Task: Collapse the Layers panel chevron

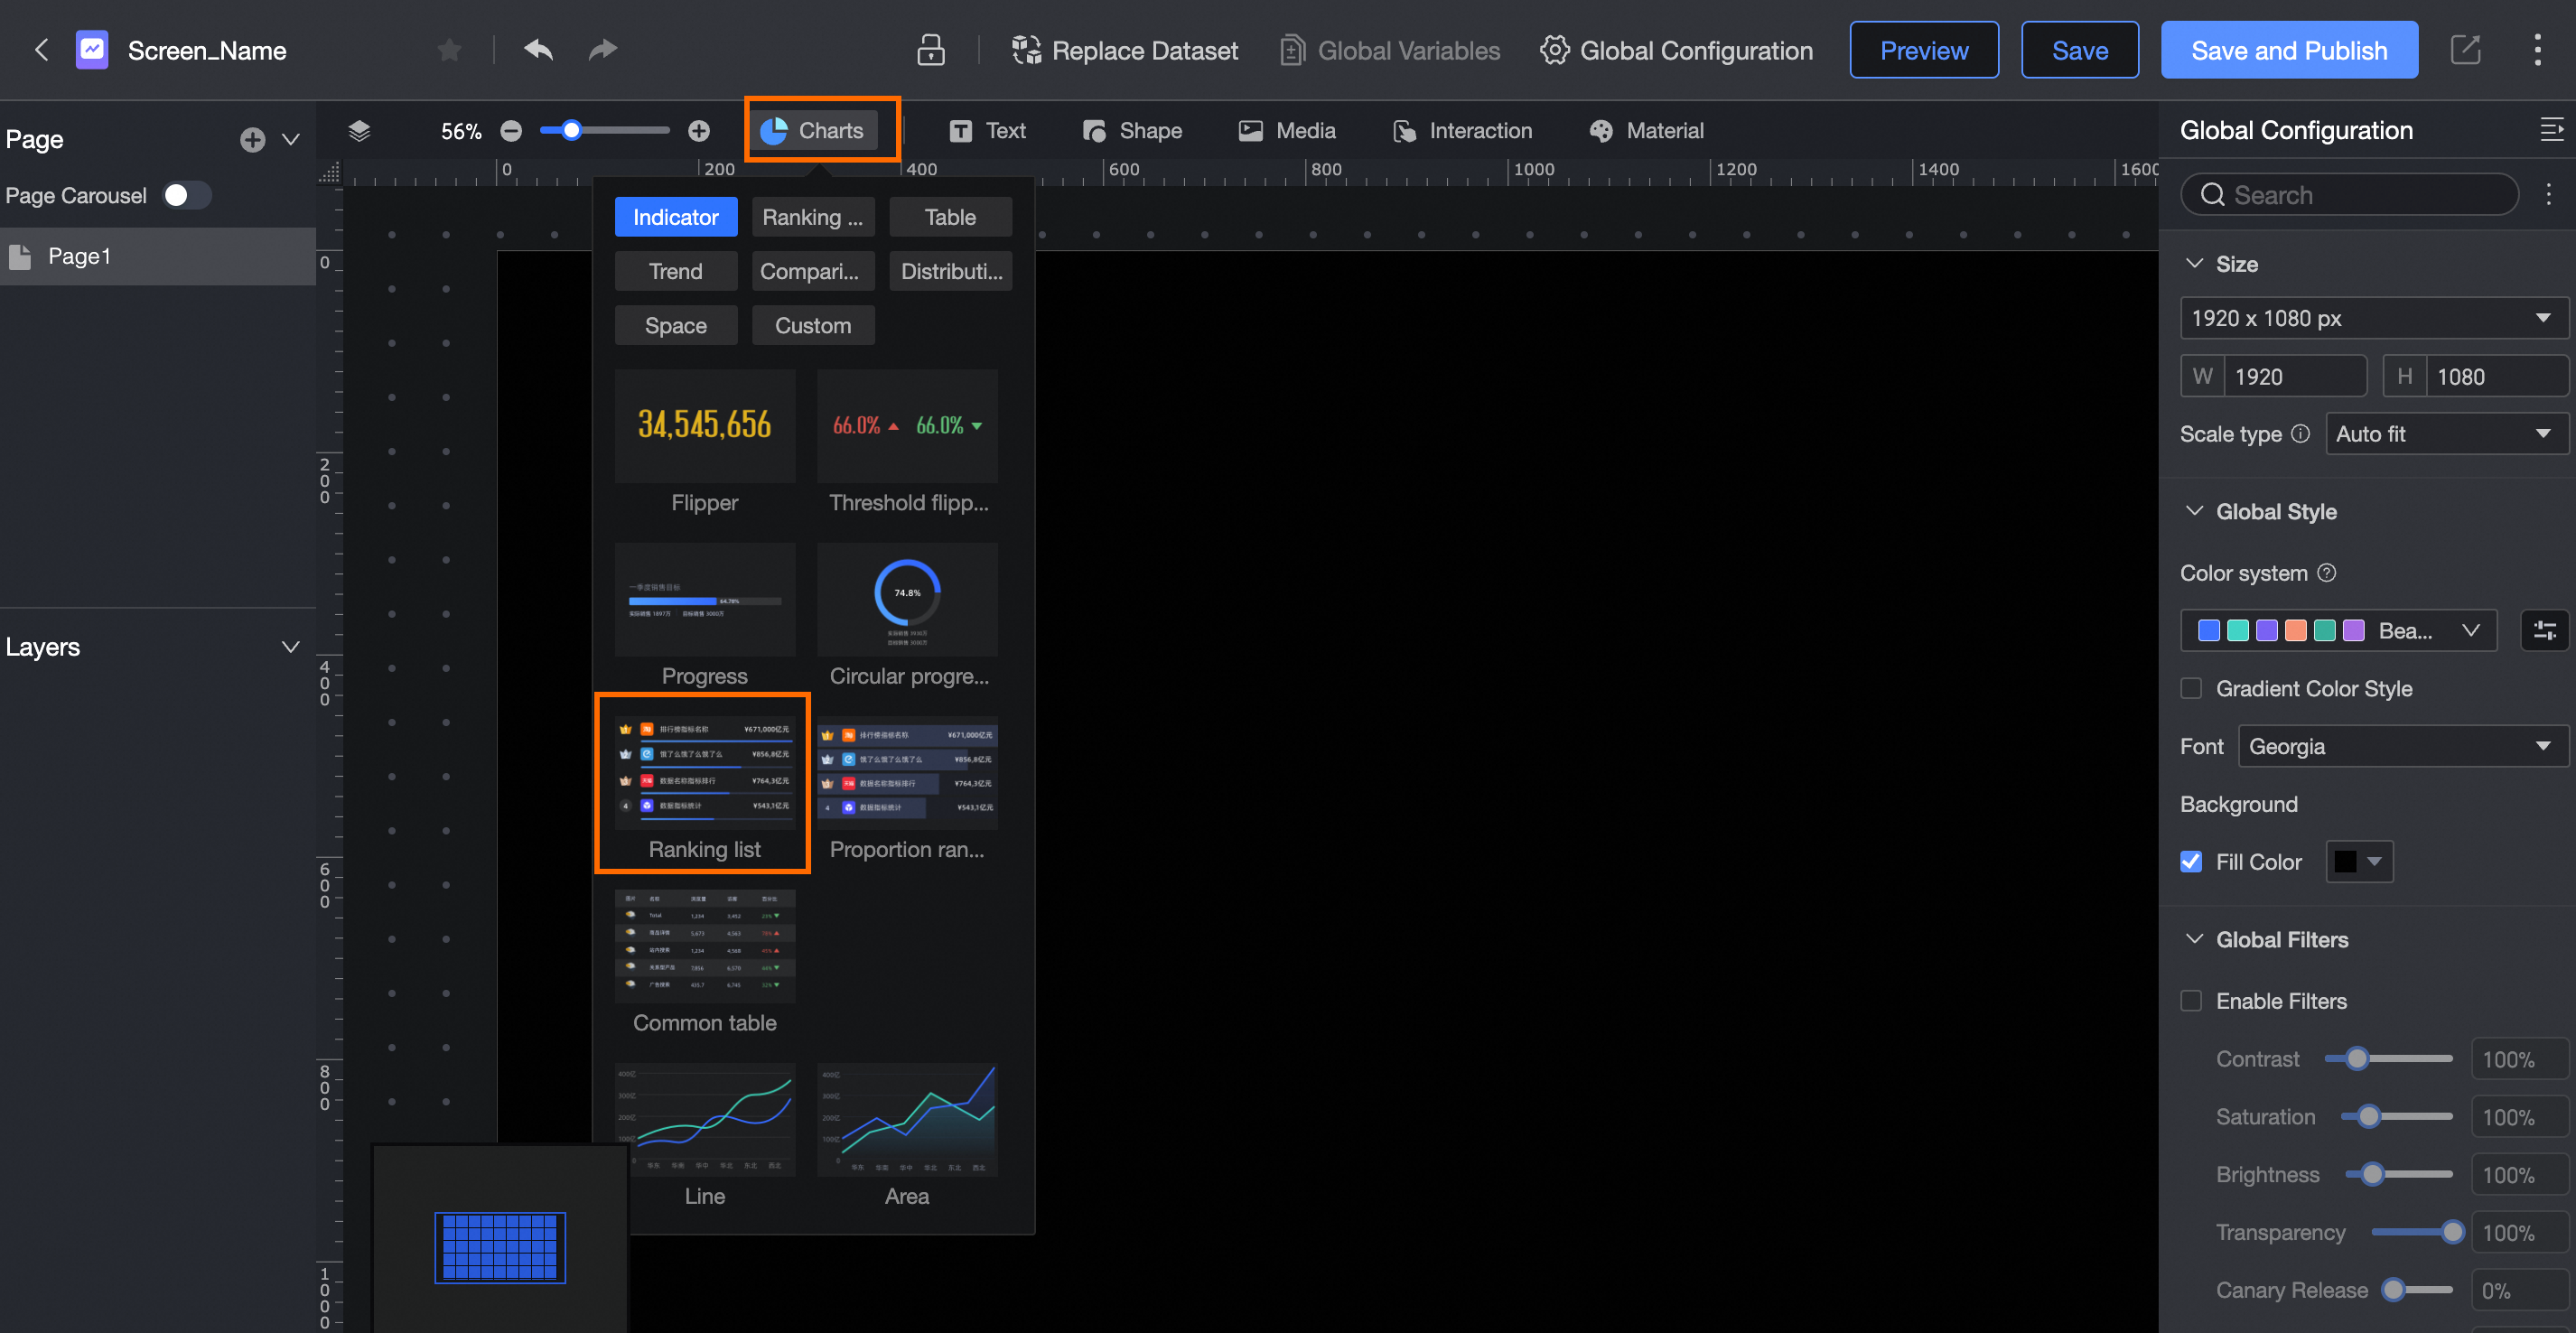Action: [290, 647]
